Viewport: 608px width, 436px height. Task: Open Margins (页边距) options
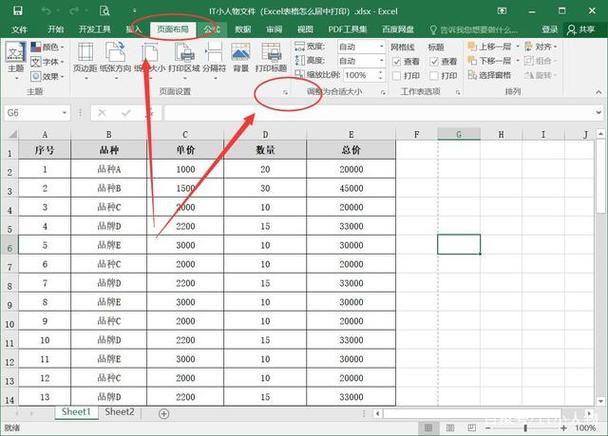point(85,59)
